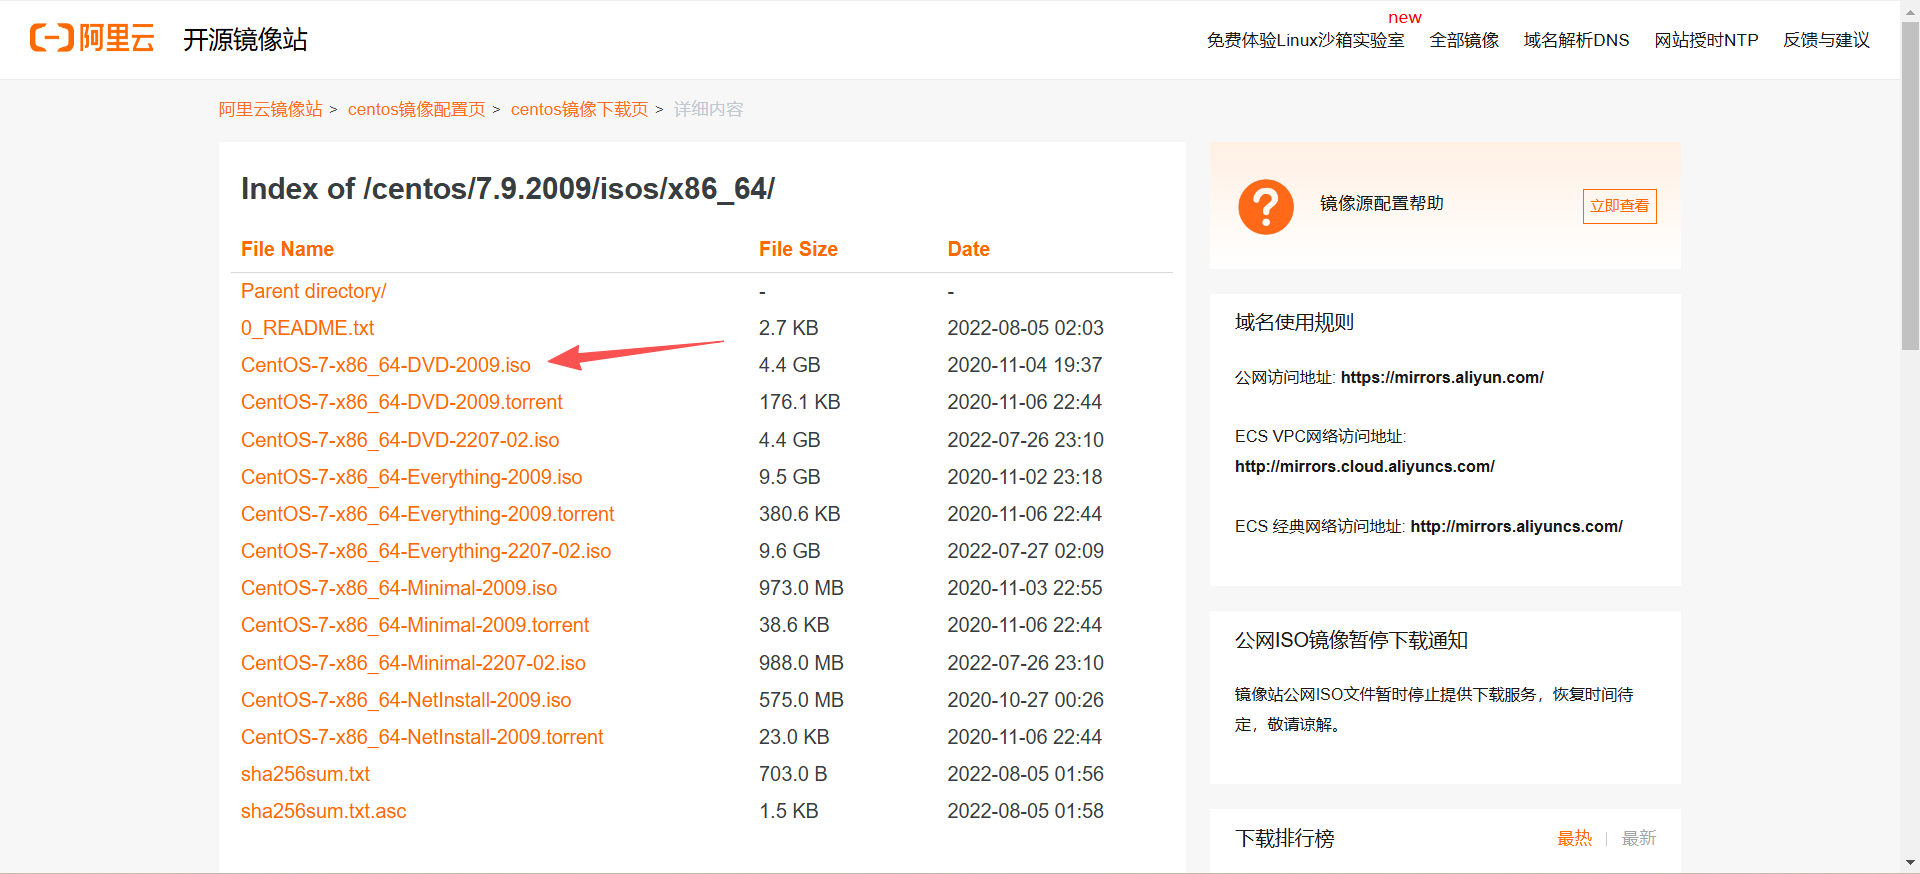Download CentOS-7-x86_64-Minimal-2009.iso
Image resolution: width=1920 pixels, height=874 pixels.
pyautogui.click(x=399, y=588)
